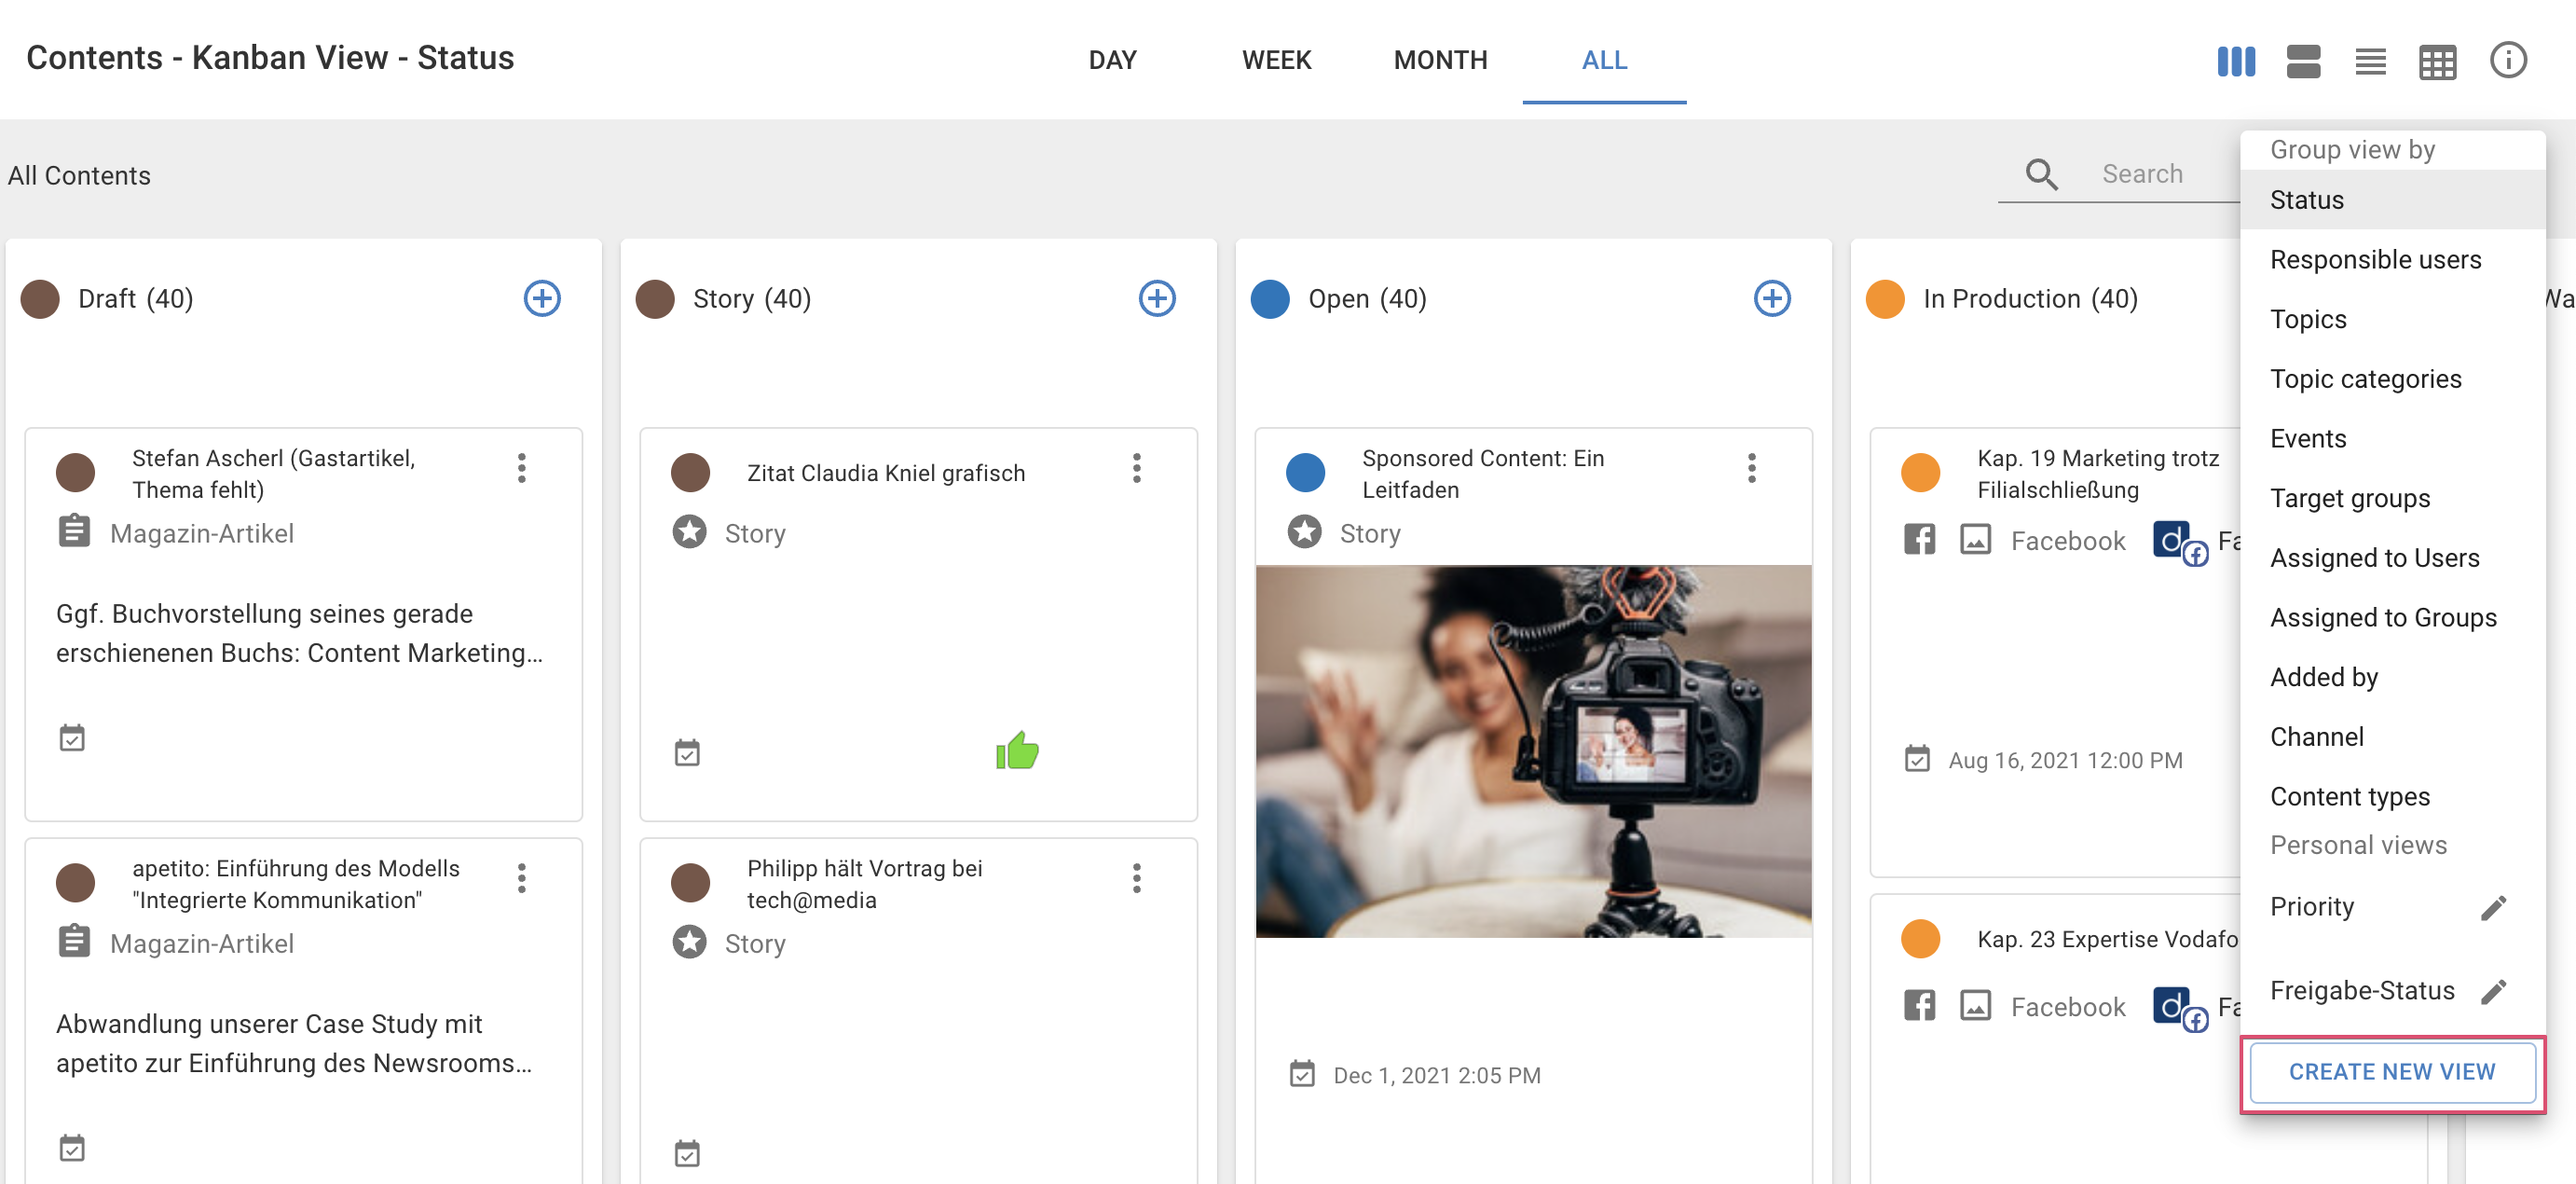Switch to list view icon

pos(2370,61)
